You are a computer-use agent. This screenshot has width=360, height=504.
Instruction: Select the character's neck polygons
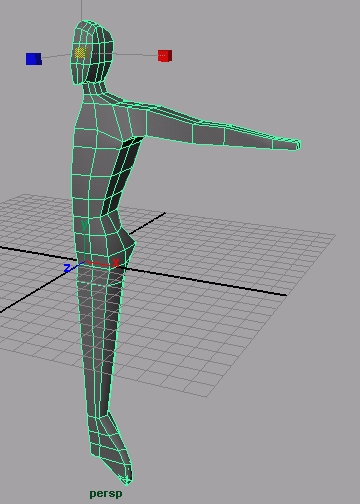click(94, 88)
